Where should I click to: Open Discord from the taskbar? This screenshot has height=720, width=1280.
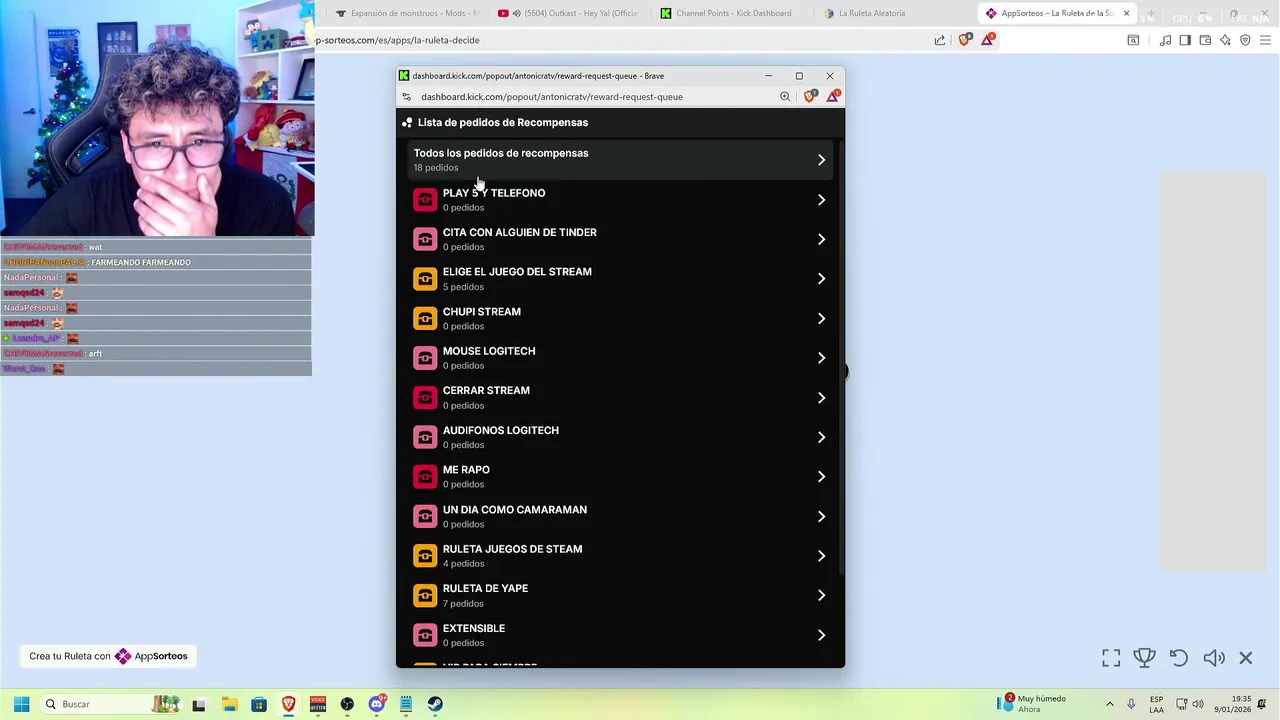tap(377, 704)
